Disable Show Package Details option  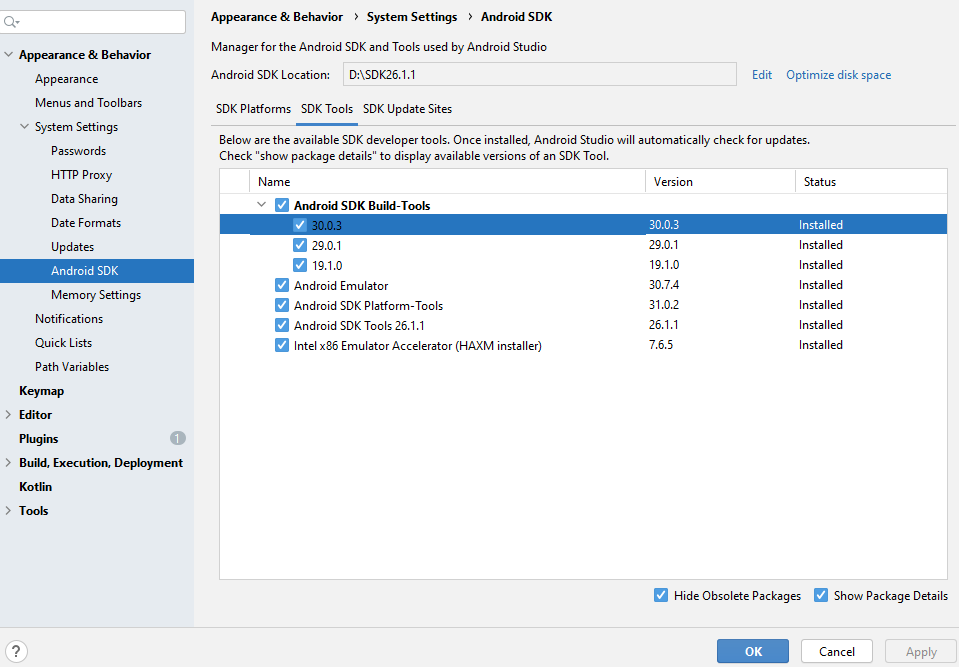[821, 595]
